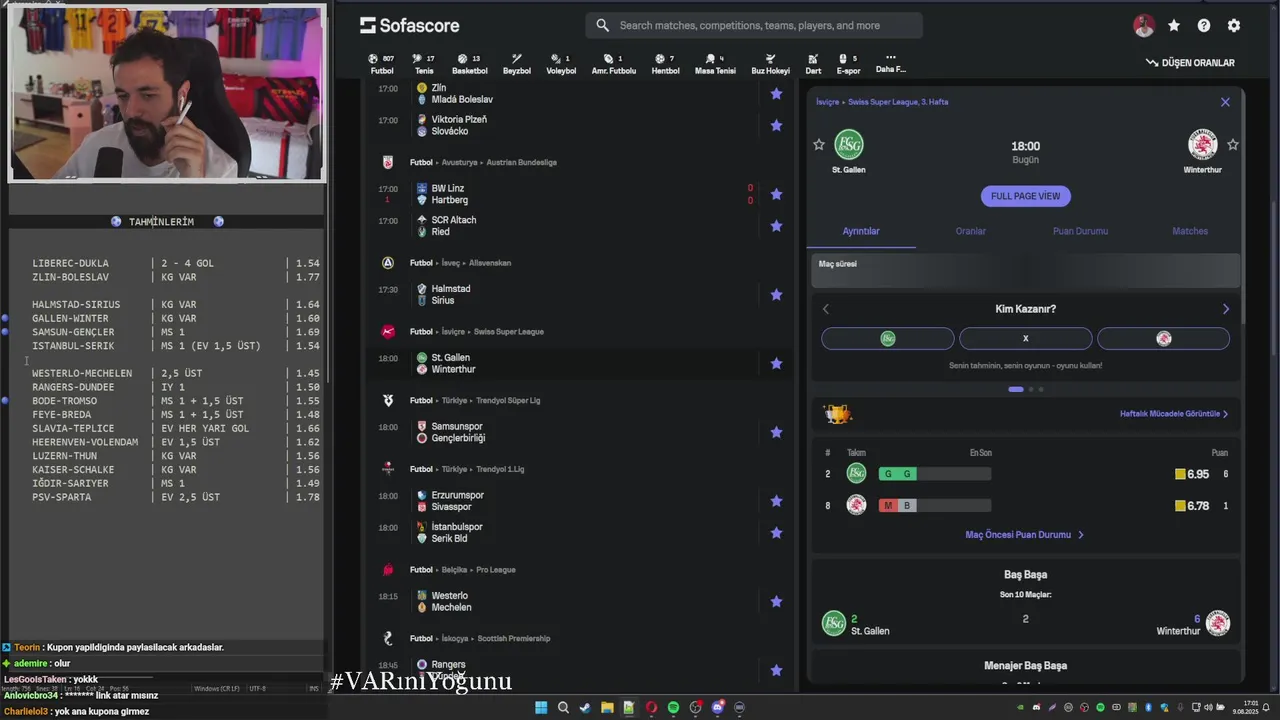This screenshot has height=720, width=1280.
Task: Vote for Winterthur in Kim Kazanır
Action: tap(1163, 339)
